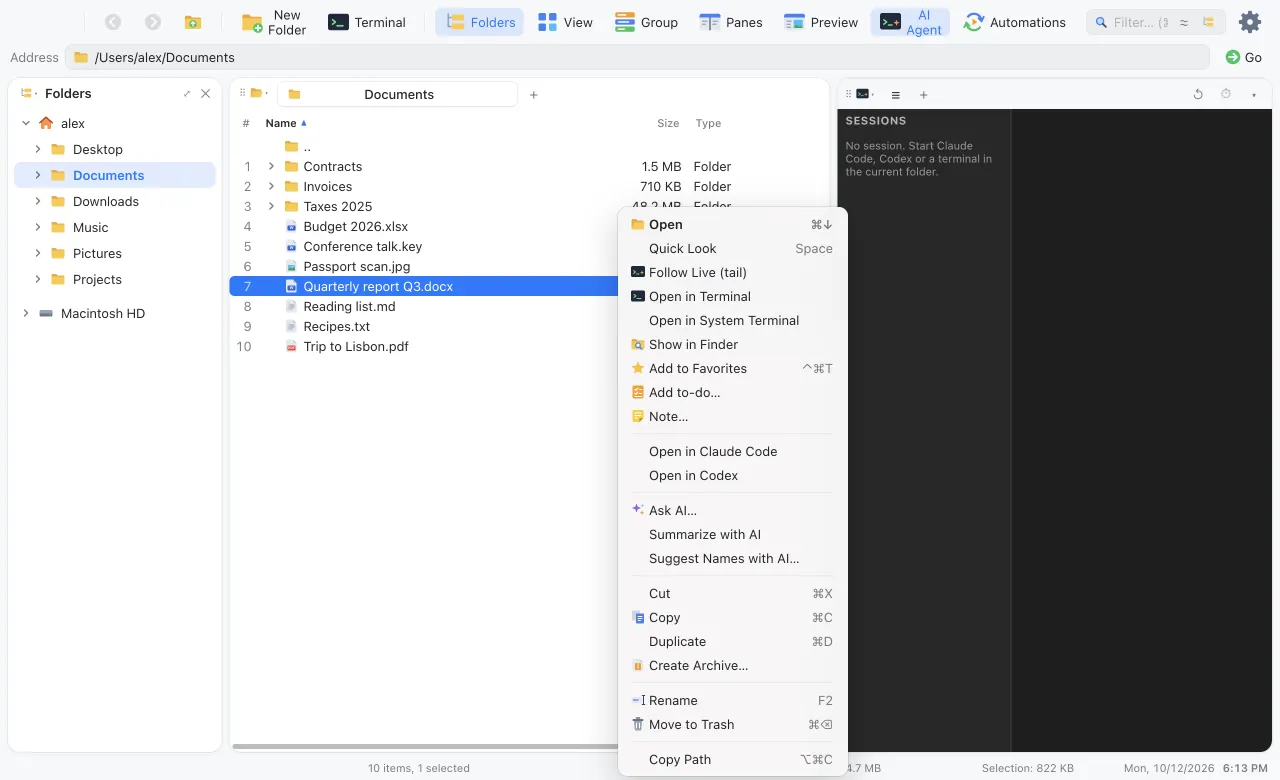Toggle the approximate-match icon in filter box

(1184, 22)
